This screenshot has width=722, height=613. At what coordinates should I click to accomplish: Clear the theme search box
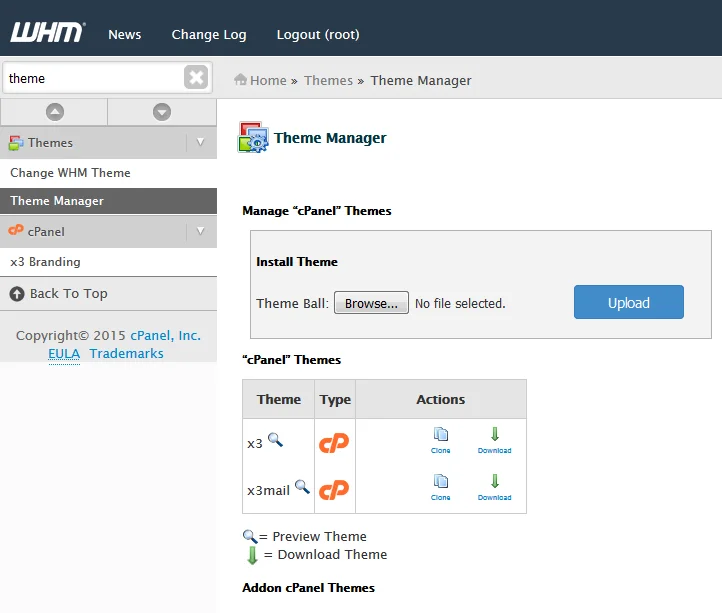pyautogui.click(x=196, y=77)
